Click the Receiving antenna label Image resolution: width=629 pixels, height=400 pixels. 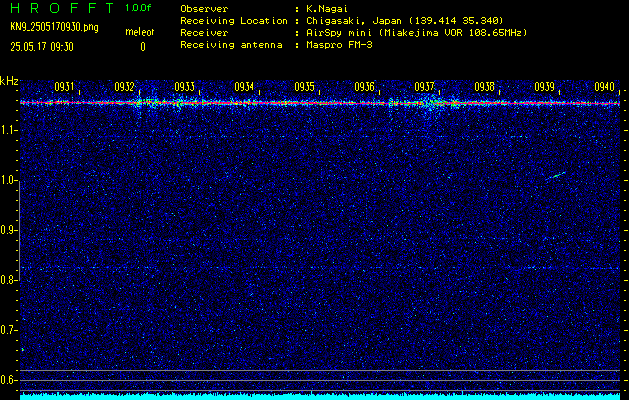[231, 45]
